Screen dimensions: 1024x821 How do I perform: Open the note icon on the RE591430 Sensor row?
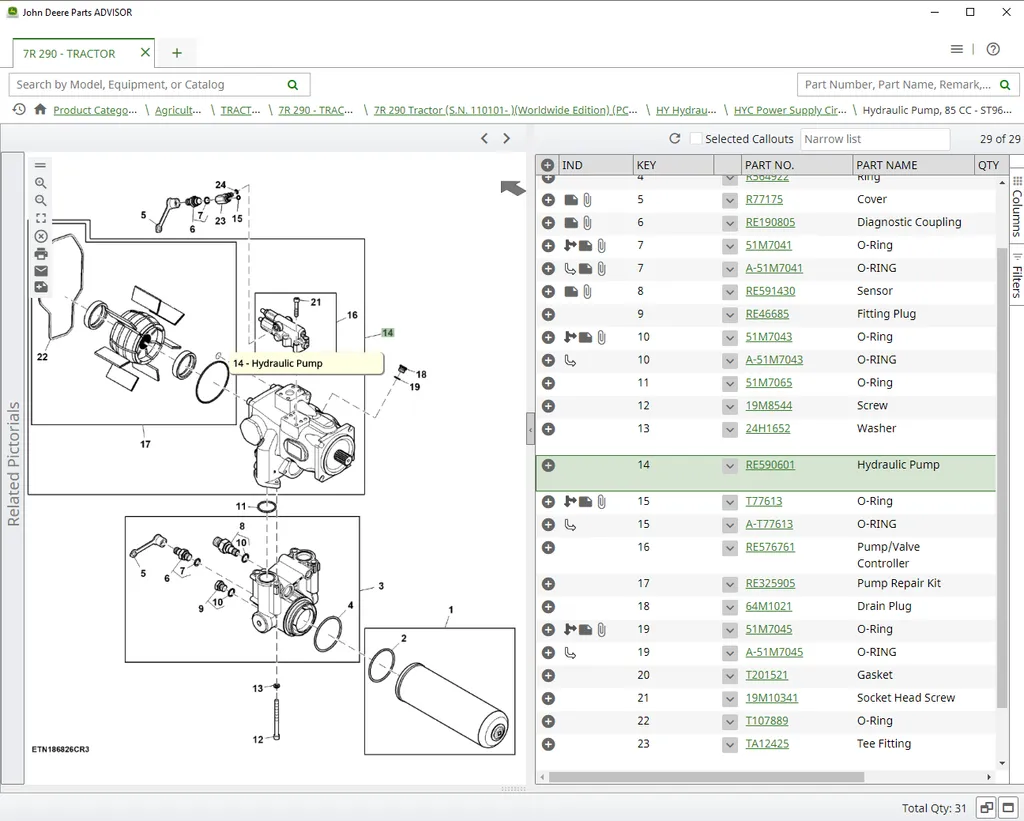[x=571, y=291]
